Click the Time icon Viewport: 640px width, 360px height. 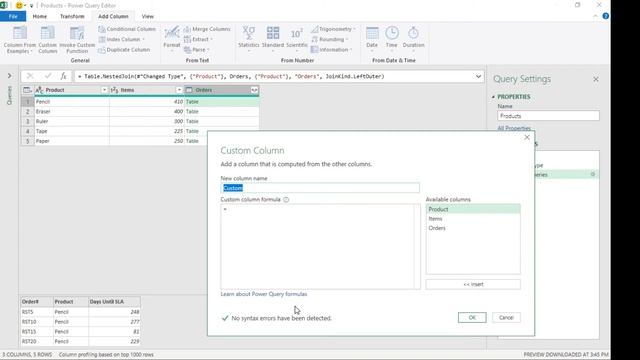392,33
